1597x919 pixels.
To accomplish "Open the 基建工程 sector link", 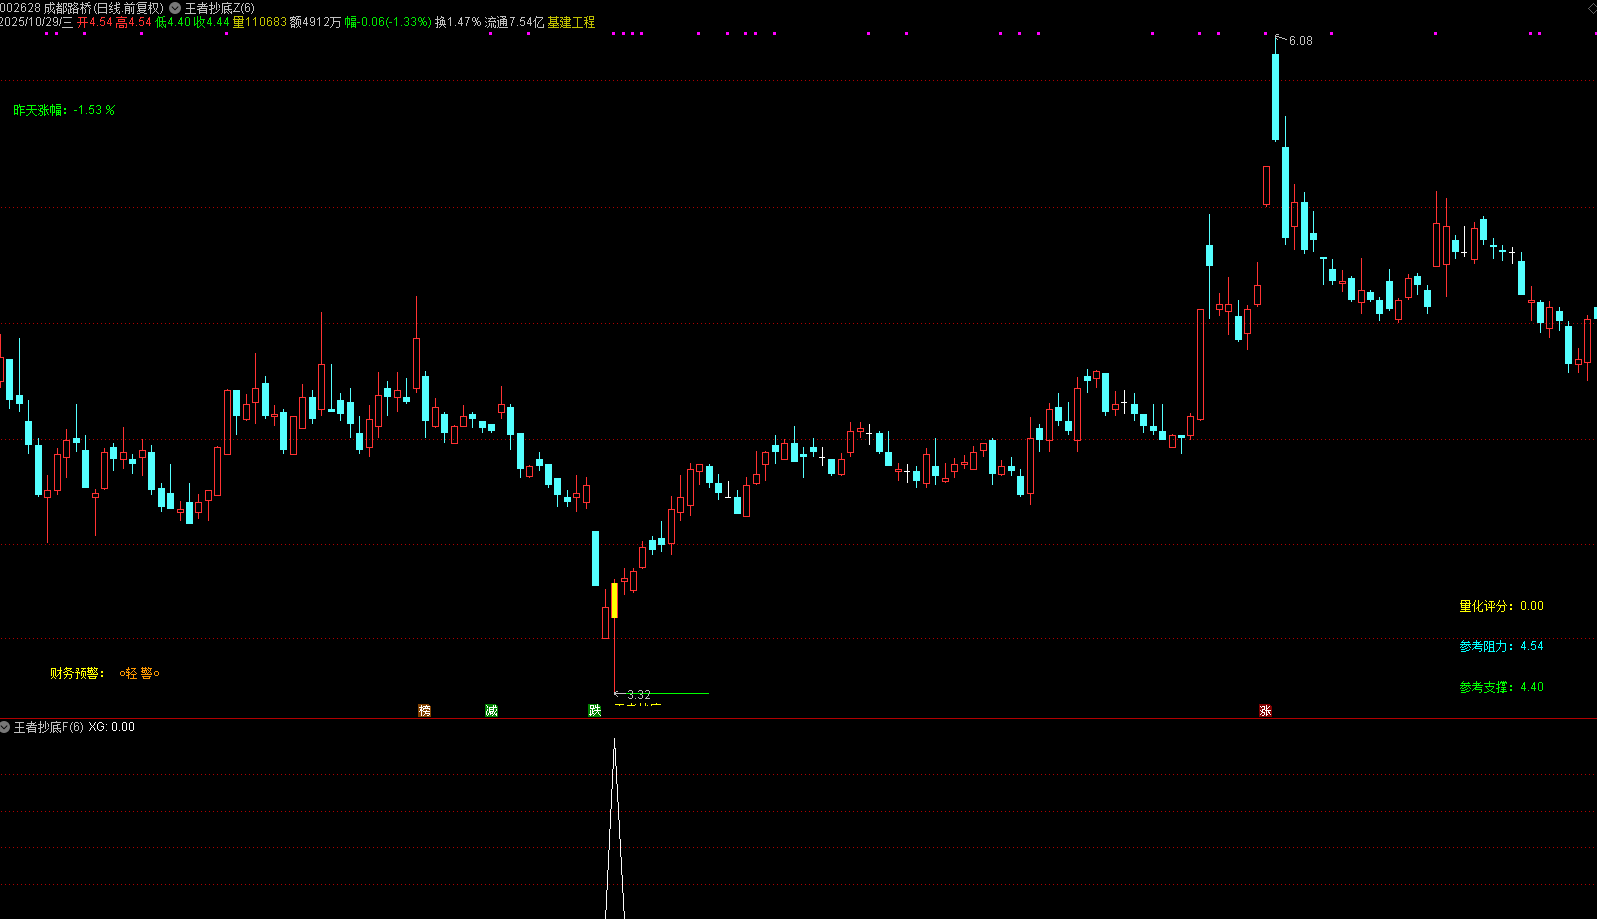I will coord(571,22).
